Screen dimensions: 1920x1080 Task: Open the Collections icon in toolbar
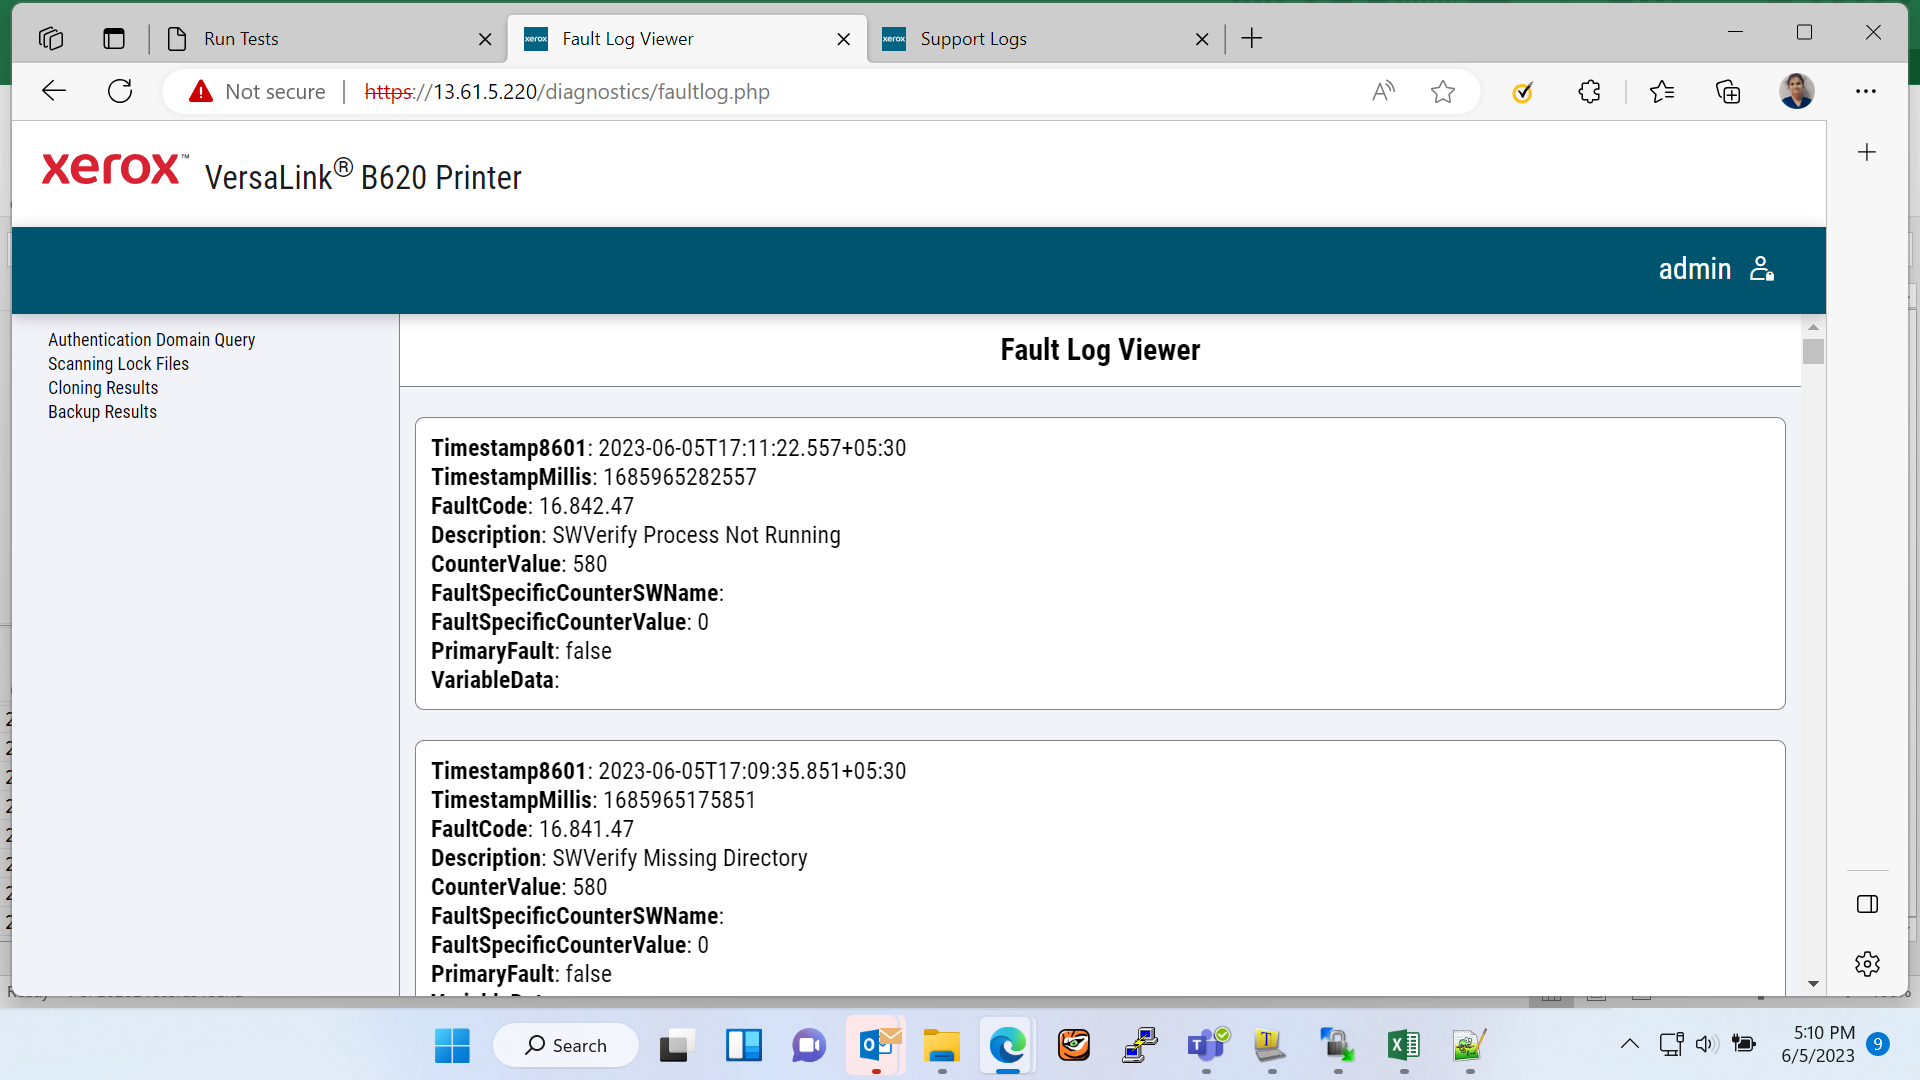click(1728, 92)
